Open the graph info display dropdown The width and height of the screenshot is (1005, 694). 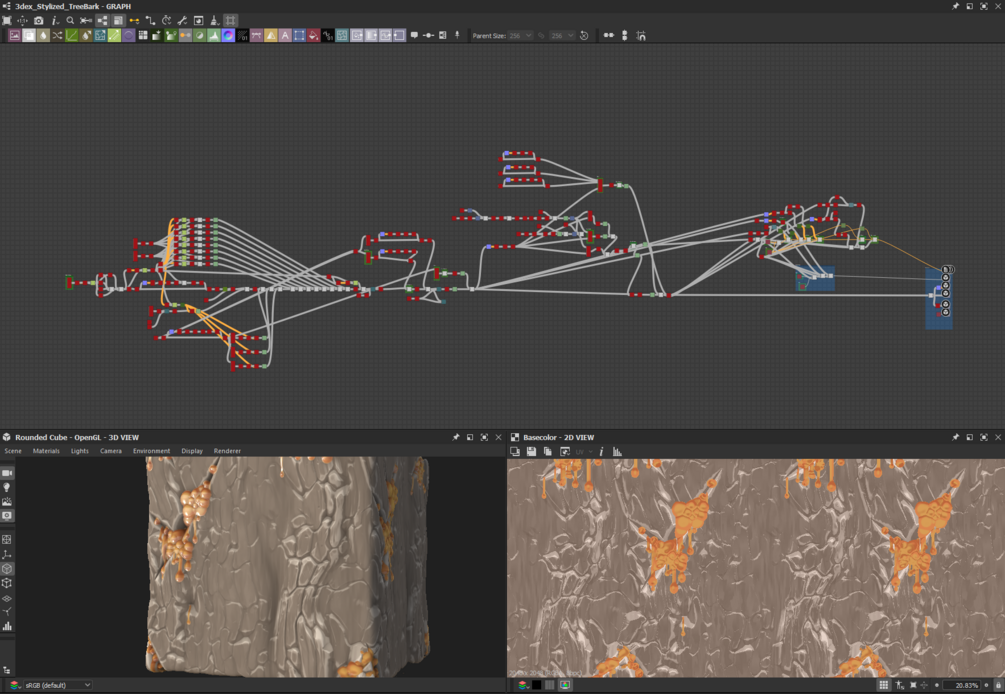click(55, 21)
